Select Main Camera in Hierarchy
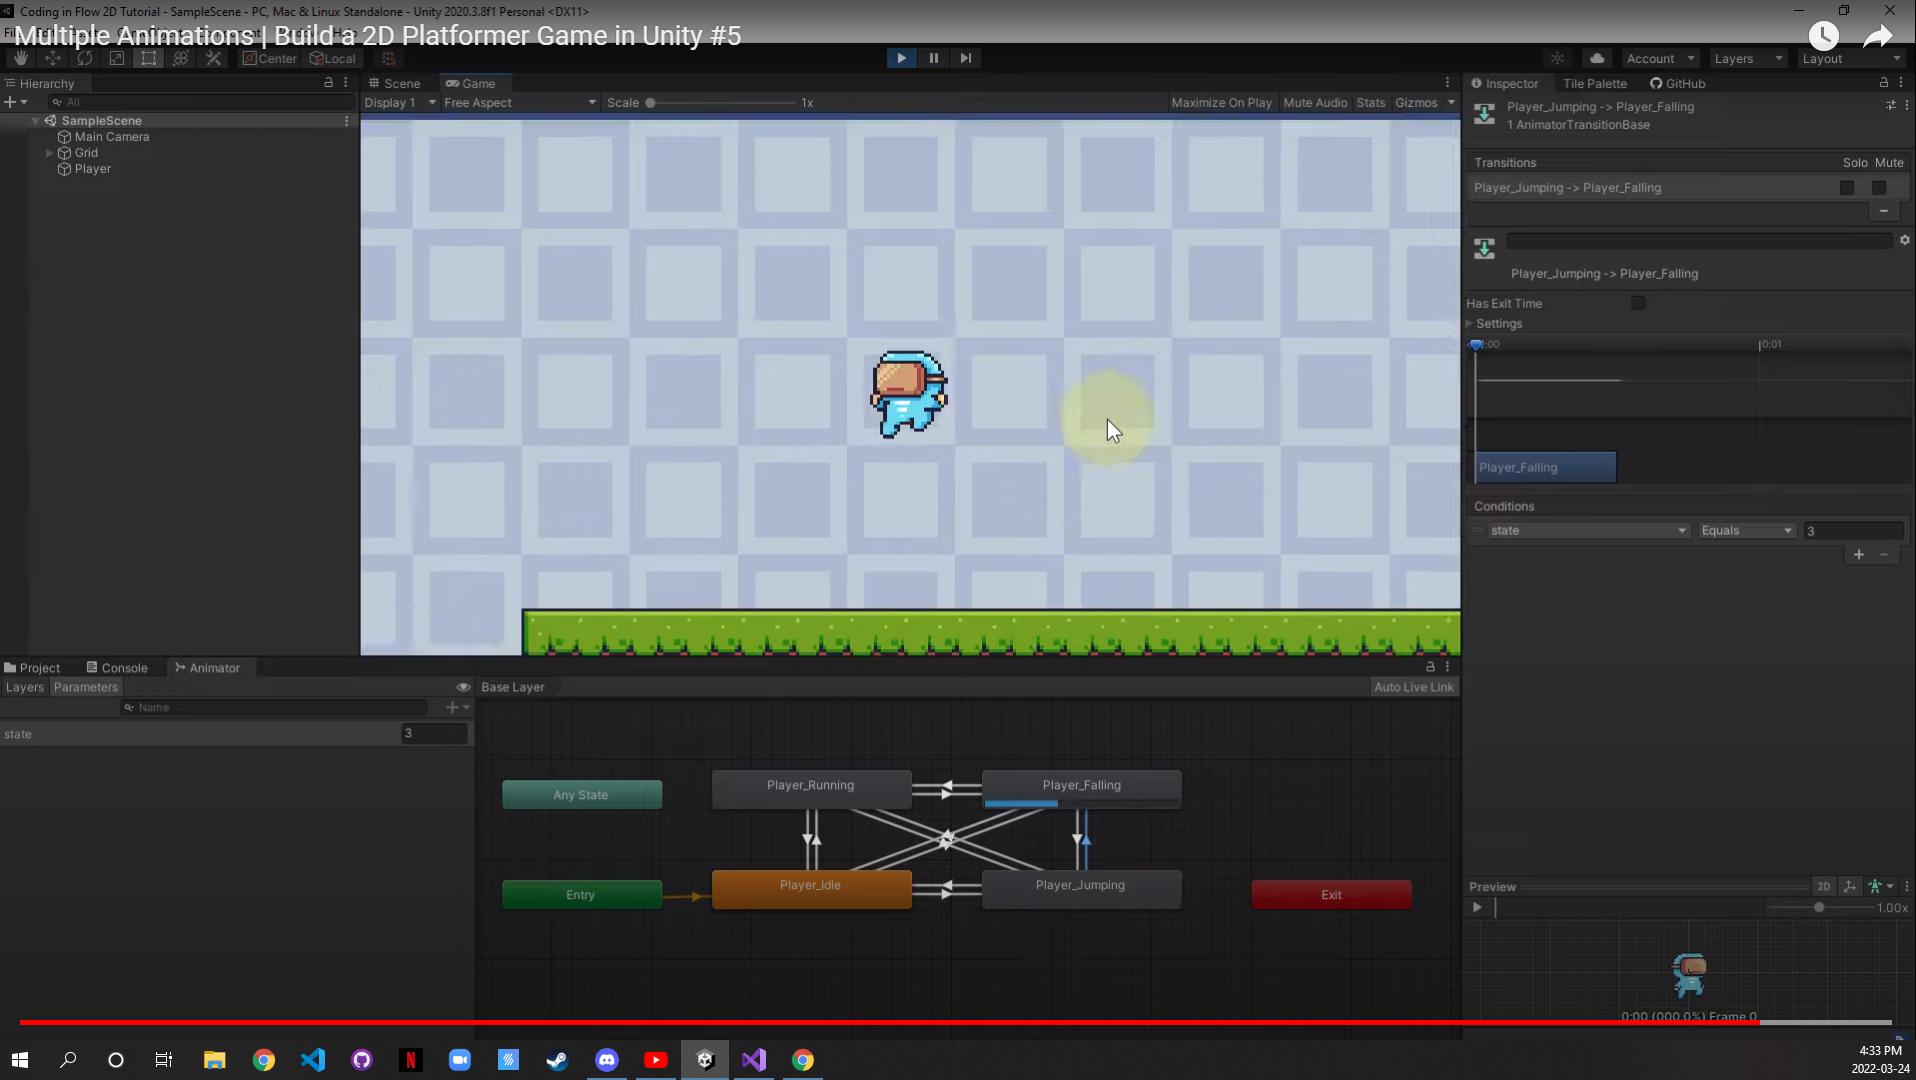The height and width of the screenshot is (1080, 1916). pos(112,137)
